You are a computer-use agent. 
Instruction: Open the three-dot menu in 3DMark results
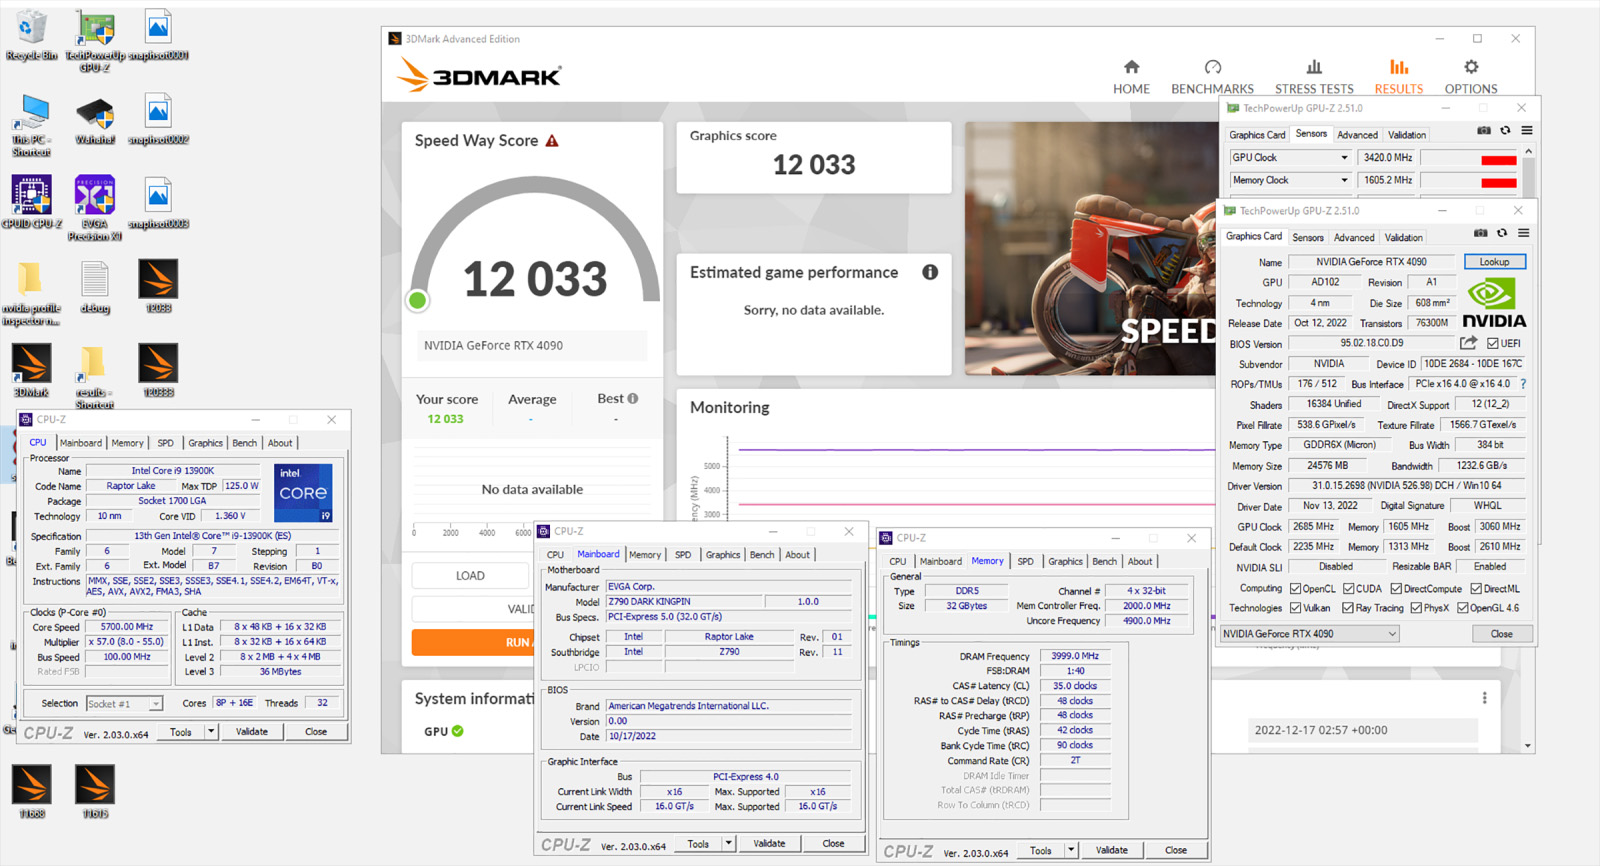[1484, 697]
